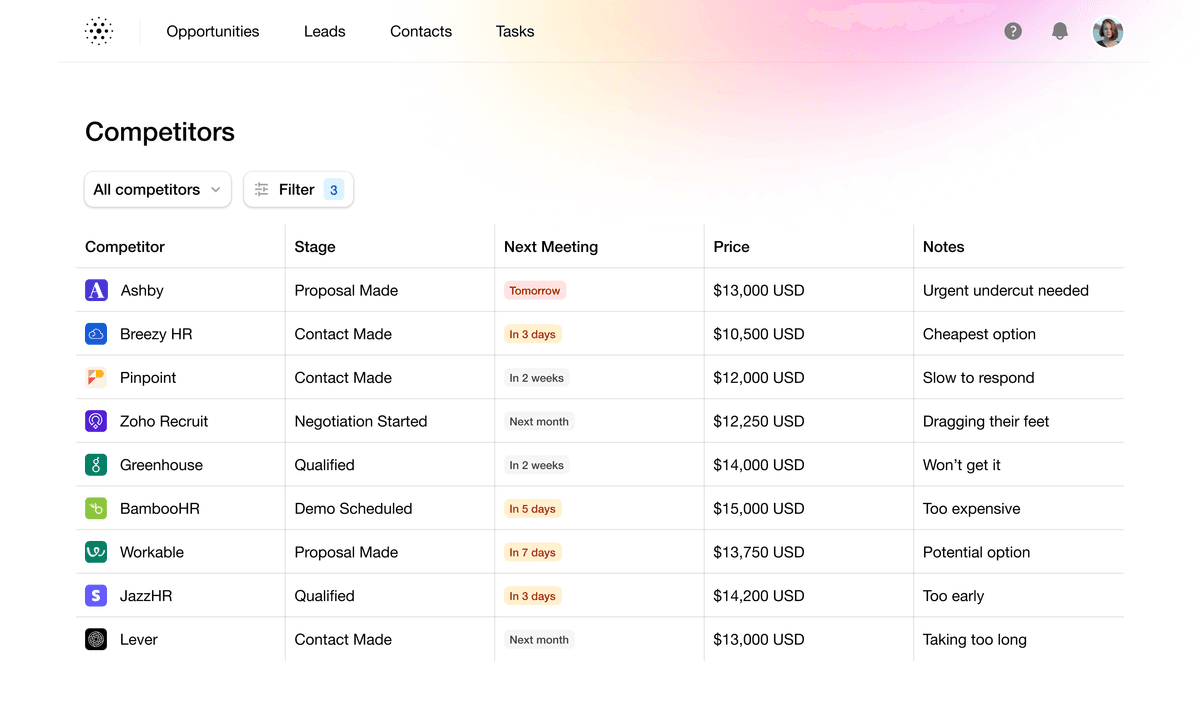Click the $10,500 USD price
Viewport: 1200px width, 709px height.
[759, 334]
